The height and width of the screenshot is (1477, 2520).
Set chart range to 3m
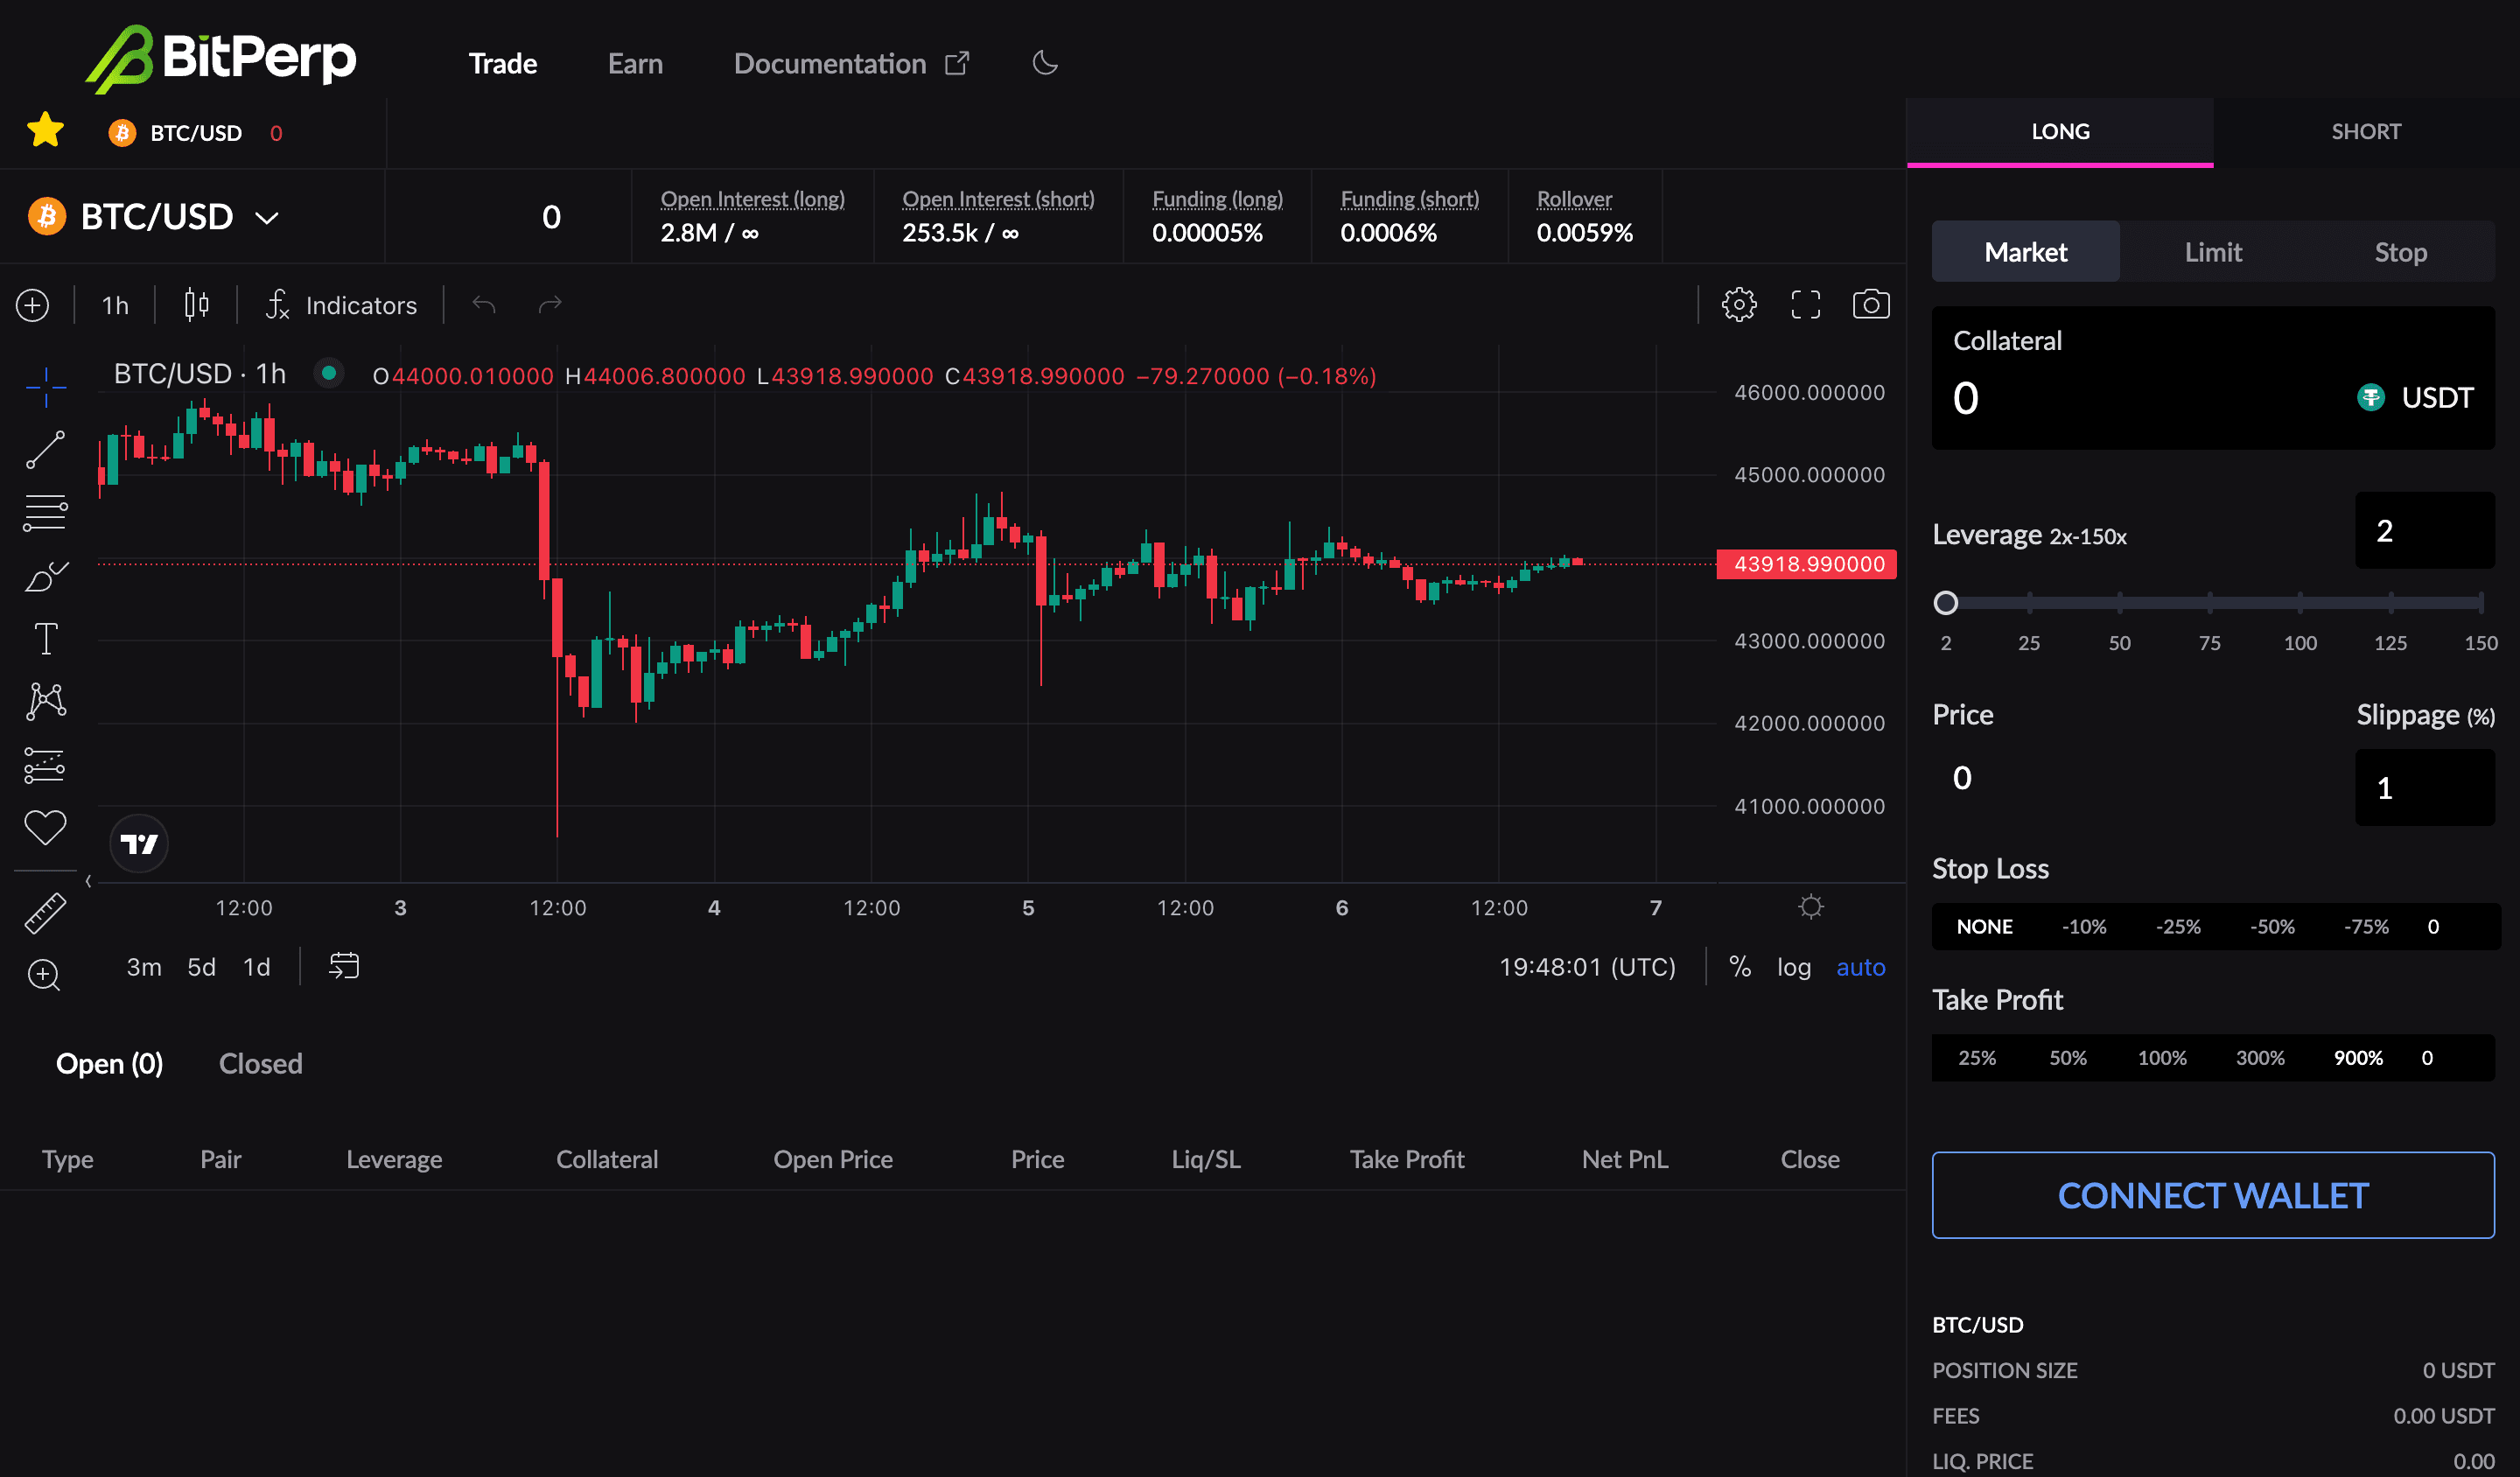click(144, 967)
